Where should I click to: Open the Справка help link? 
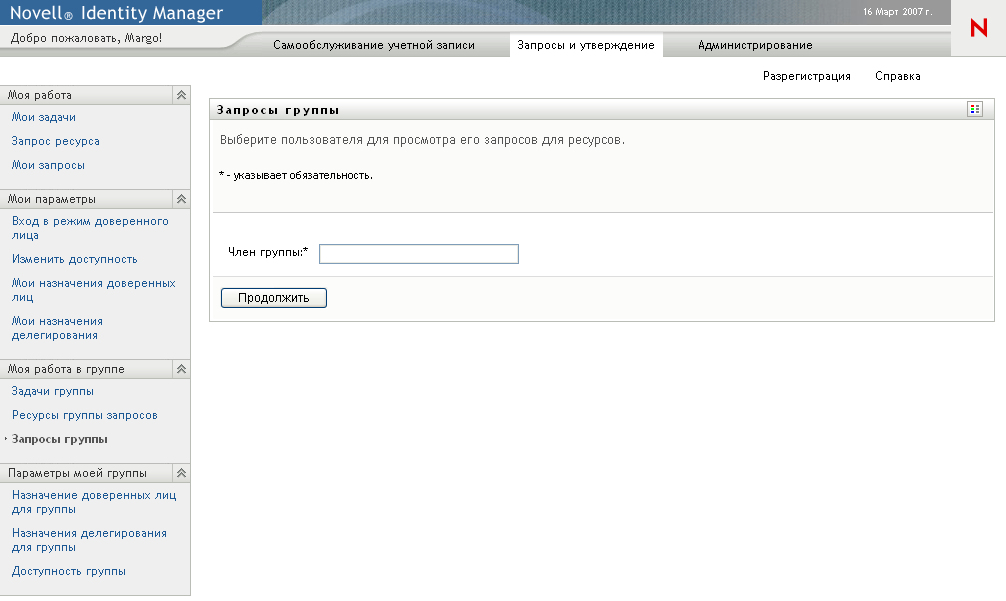point(897,75)
